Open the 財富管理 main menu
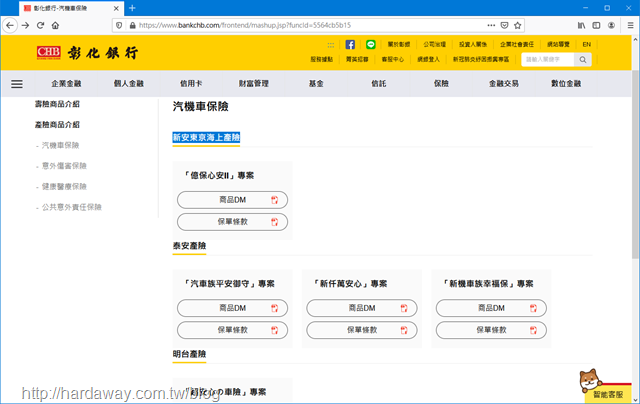640x404 pixels. pyautogui.click(x=253, y=84)
